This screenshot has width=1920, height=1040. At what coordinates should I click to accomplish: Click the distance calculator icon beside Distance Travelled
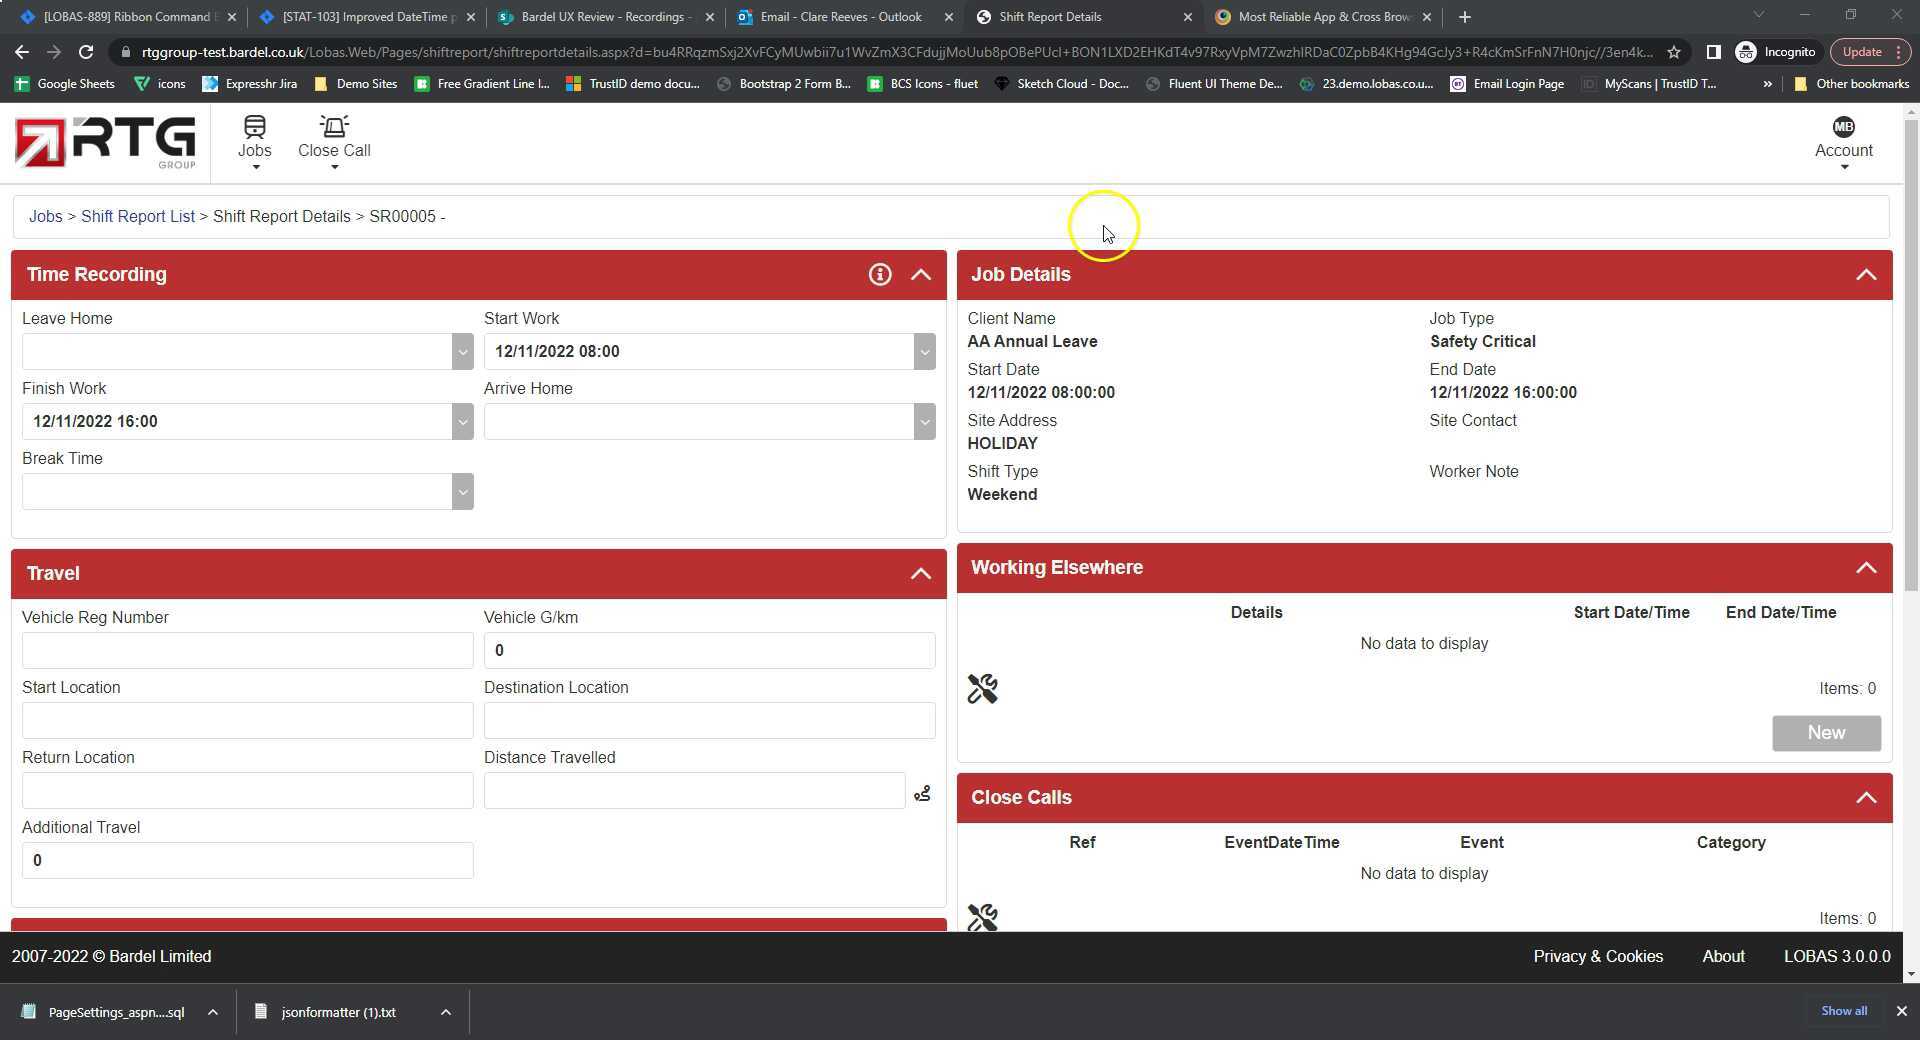[922, 793]
